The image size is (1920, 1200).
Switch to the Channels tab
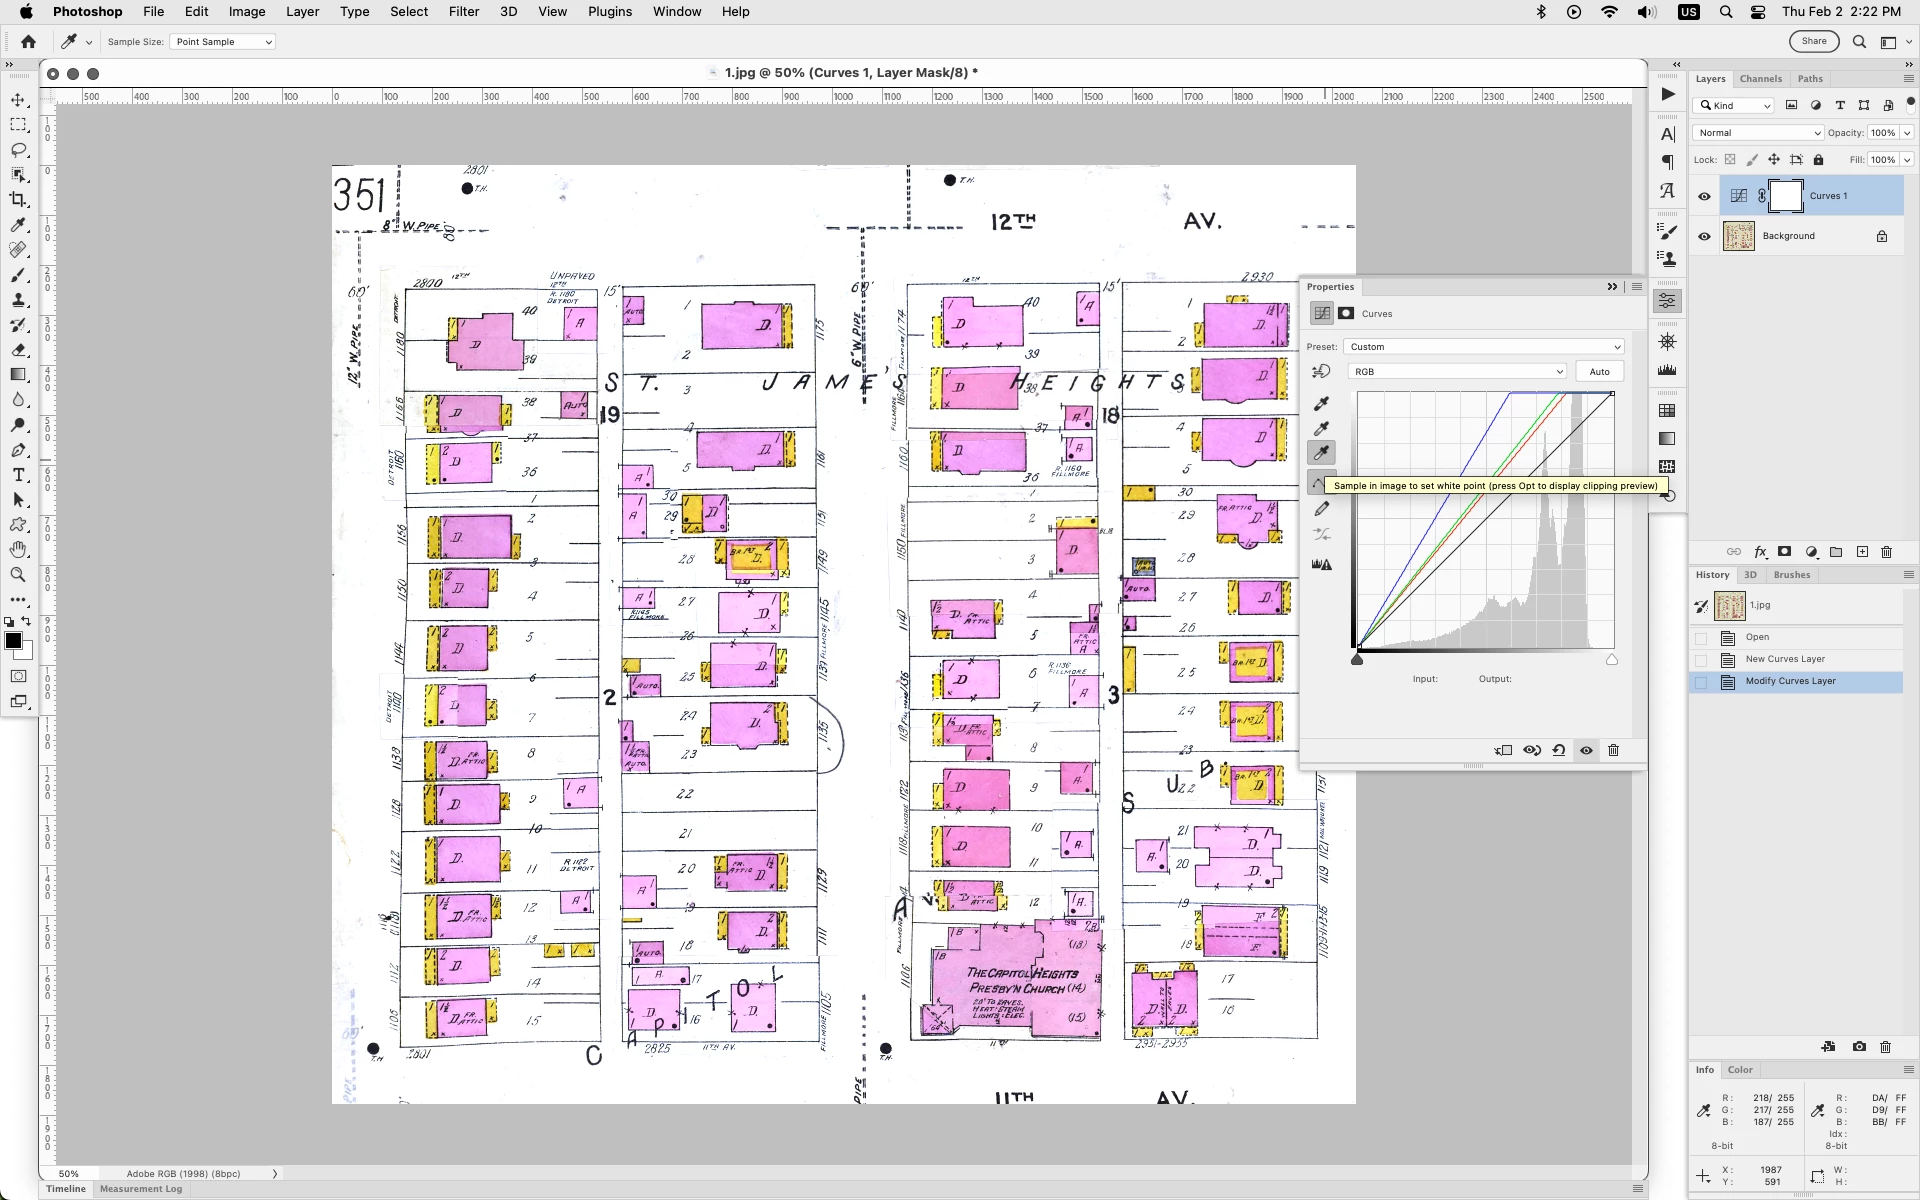click(1760, 79)
